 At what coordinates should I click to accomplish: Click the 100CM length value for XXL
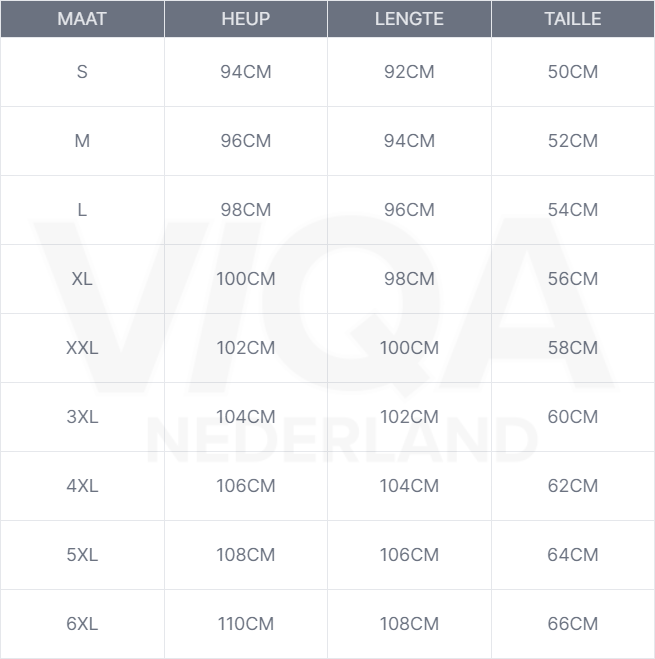pyautogui.click(x=409, y=348)
